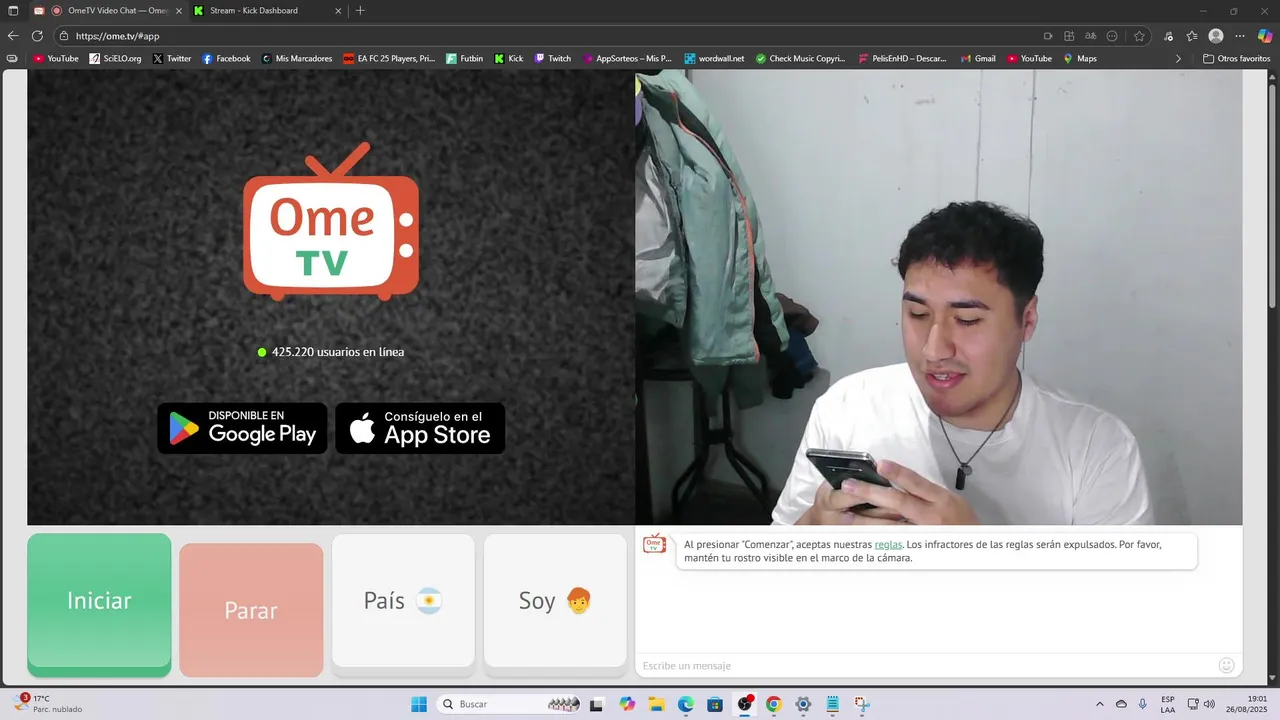1280x720 pixels.
Task: Click the OmeTV logo on the left panel
Action: [x=331, y=221]
